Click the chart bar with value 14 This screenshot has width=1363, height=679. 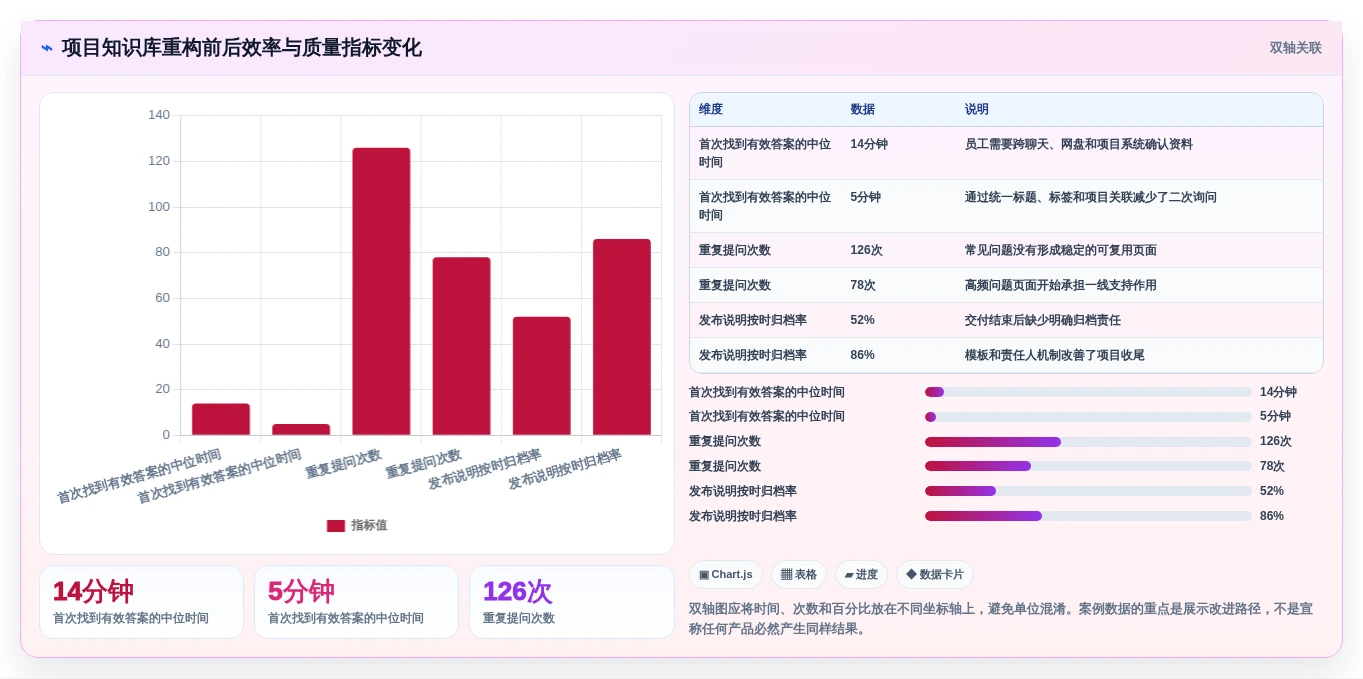pyautogui.click(x=221, y=419)
